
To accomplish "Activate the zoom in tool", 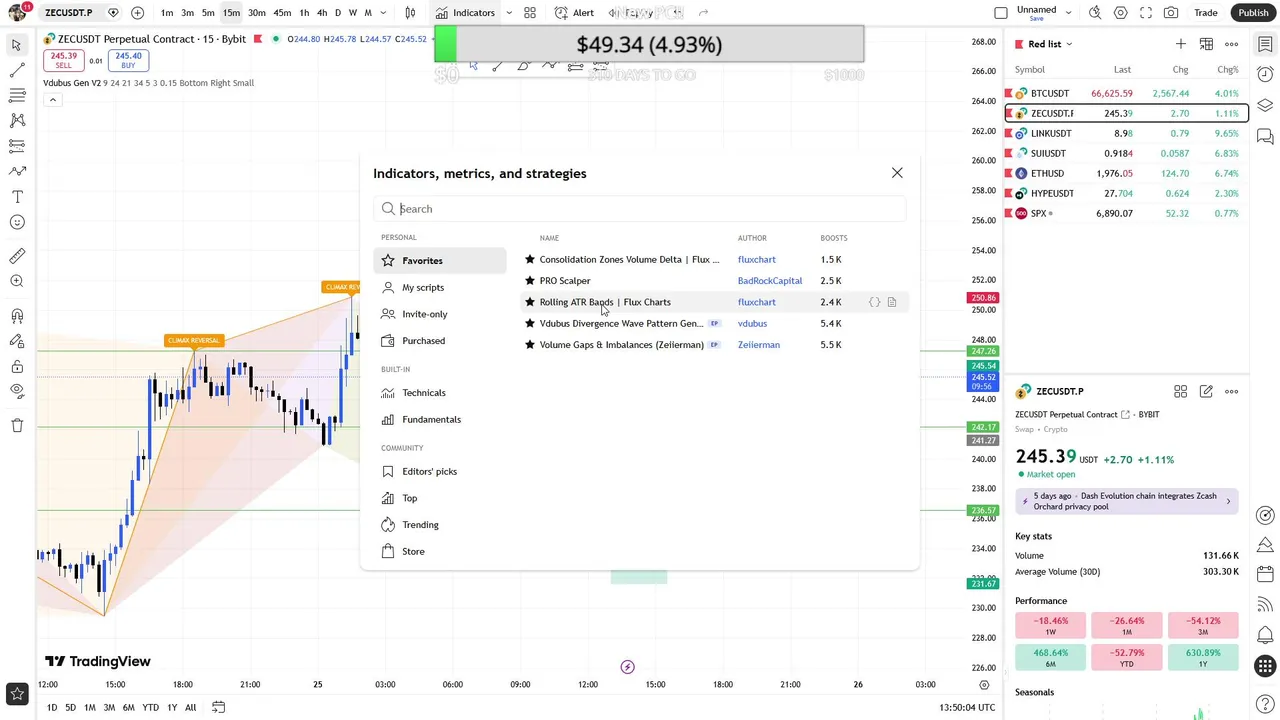I will tap(17, 281).
